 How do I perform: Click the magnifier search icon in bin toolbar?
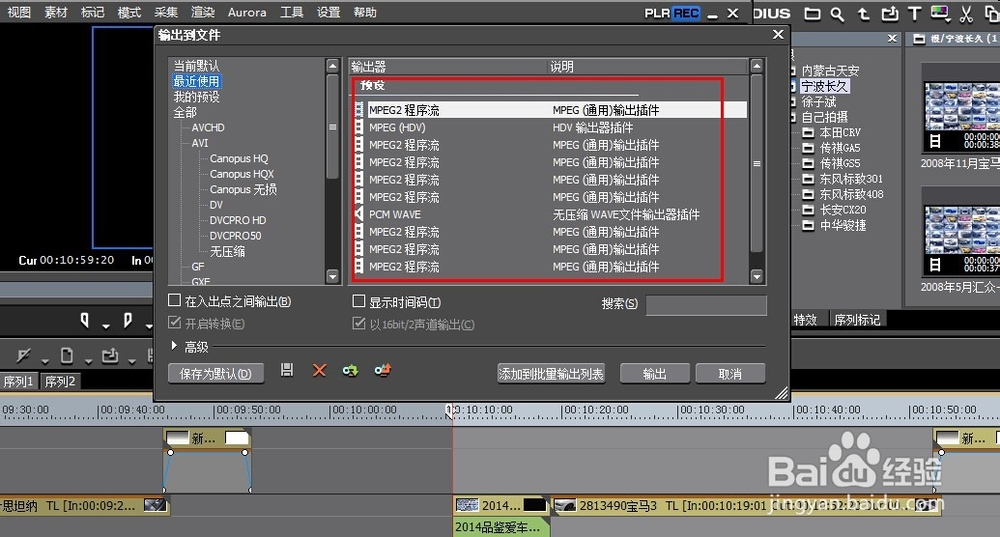(x=837, y=14)
